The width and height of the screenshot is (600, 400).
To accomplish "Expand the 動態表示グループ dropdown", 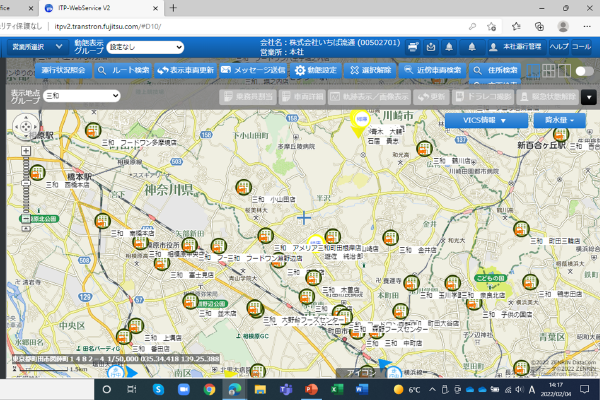I will point(146,47).
